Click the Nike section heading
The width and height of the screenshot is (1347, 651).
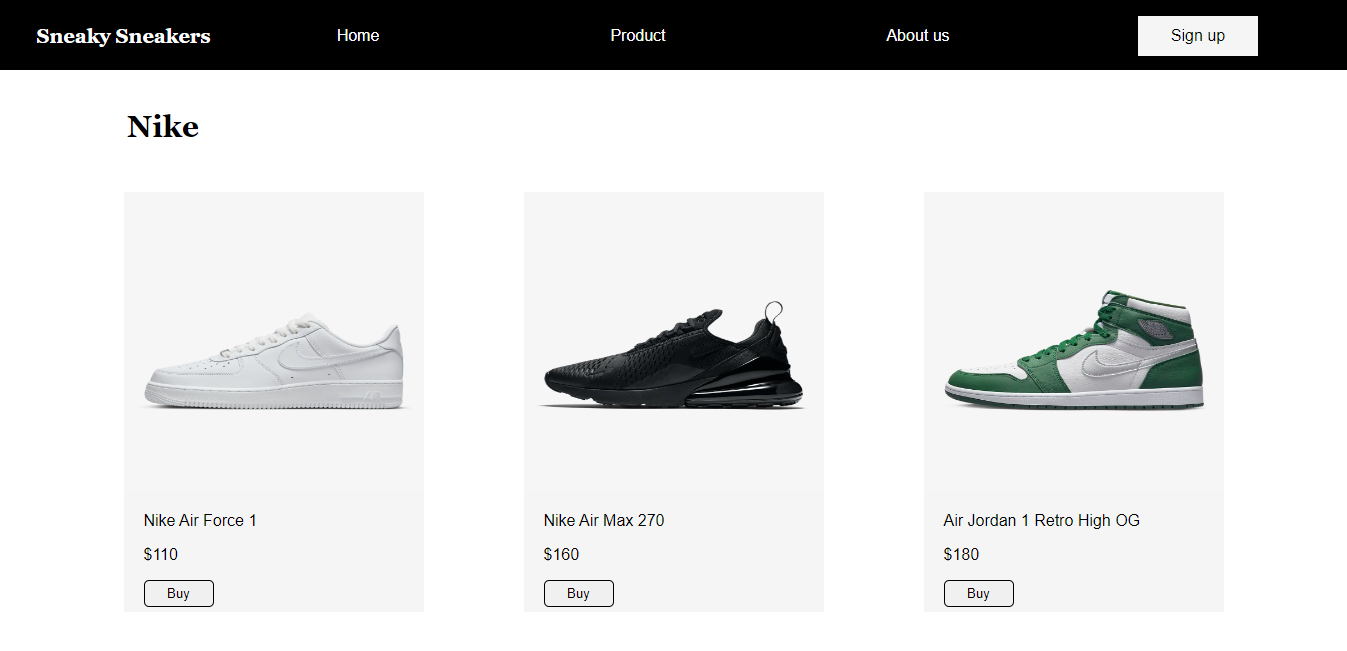(x=163, y=127)
